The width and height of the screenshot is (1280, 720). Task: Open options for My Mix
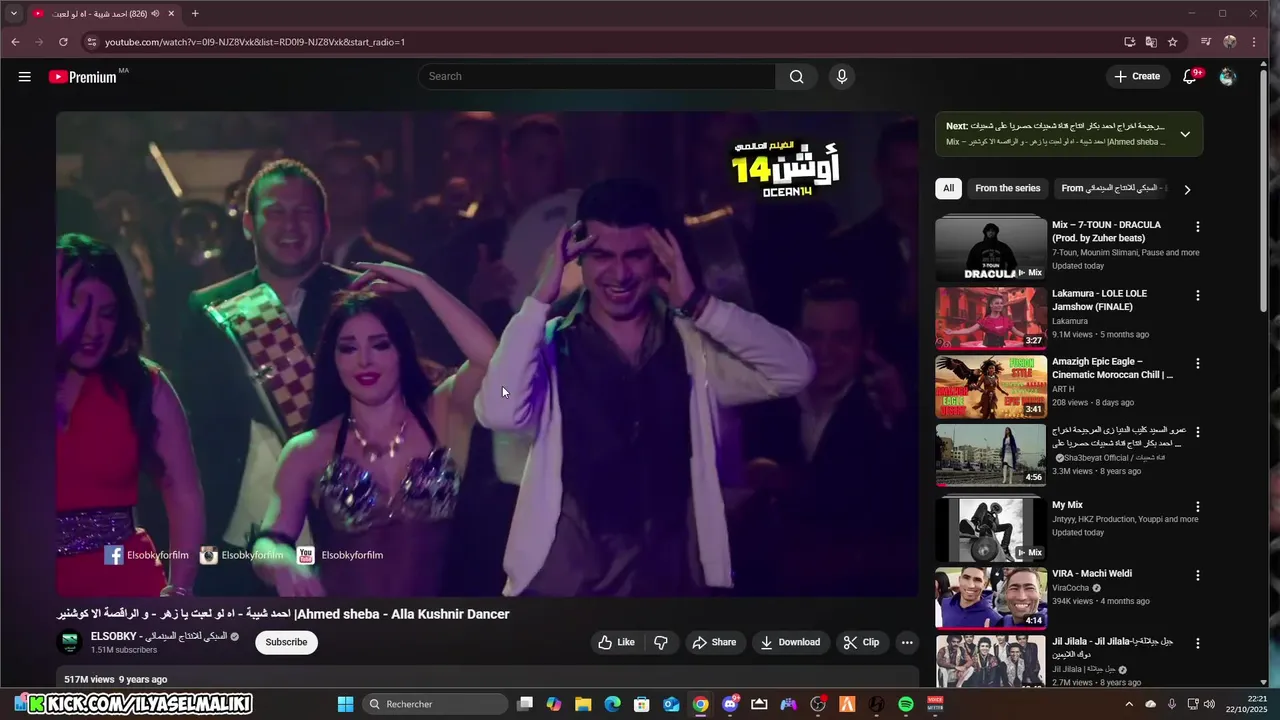pos(1198,507)
